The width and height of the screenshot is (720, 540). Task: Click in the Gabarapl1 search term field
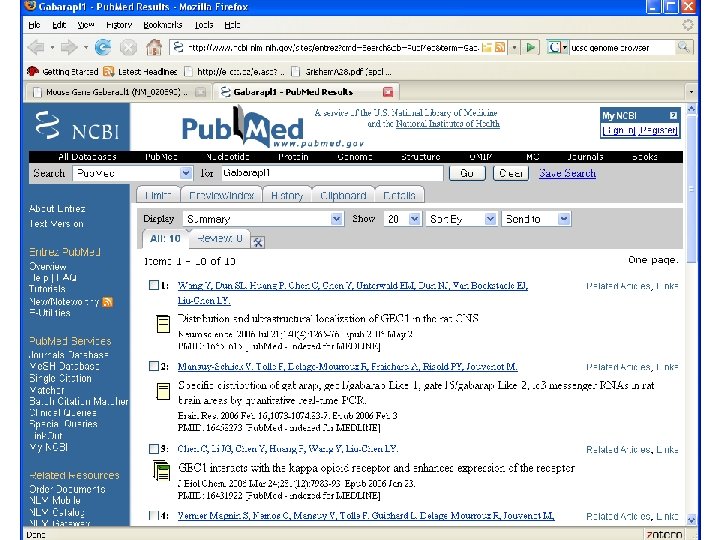click(331, 173)
